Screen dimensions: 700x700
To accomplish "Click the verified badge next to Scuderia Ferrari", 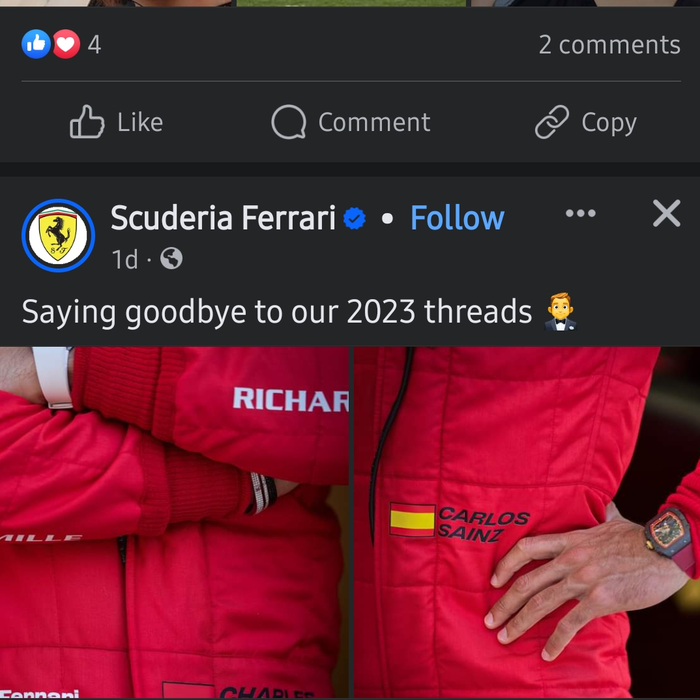I will click(x=354, y=218).
